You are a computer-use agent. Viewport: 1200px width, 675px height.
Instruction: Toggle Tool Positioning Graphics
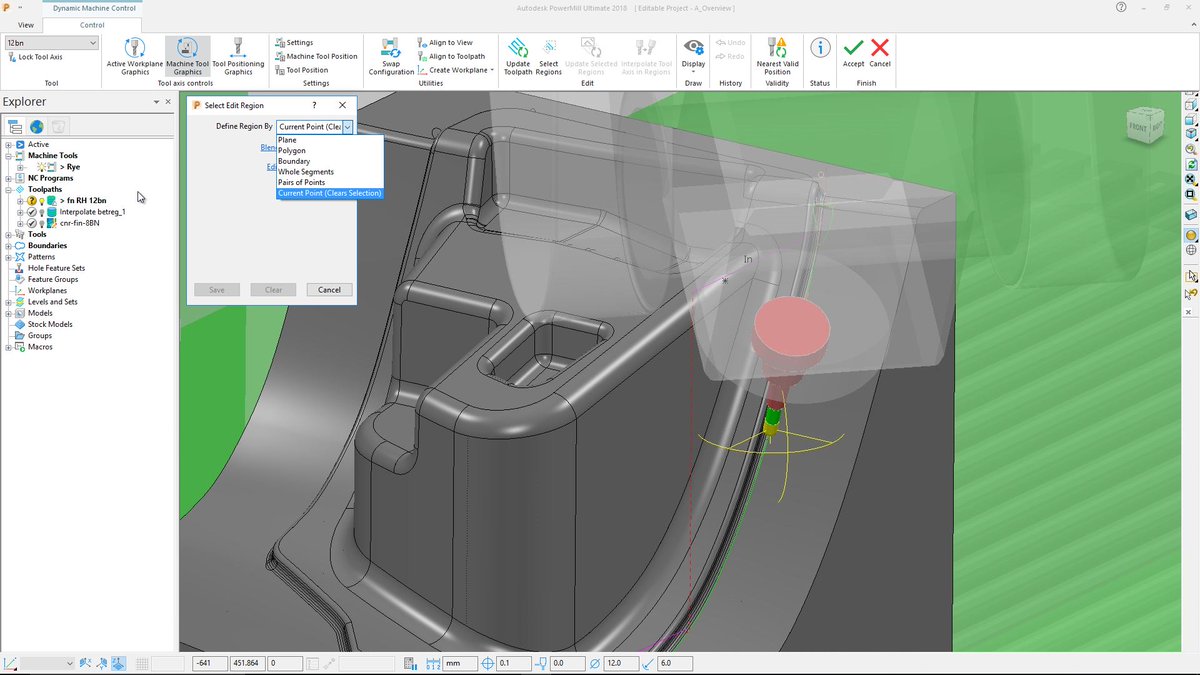tap(238, 56)
